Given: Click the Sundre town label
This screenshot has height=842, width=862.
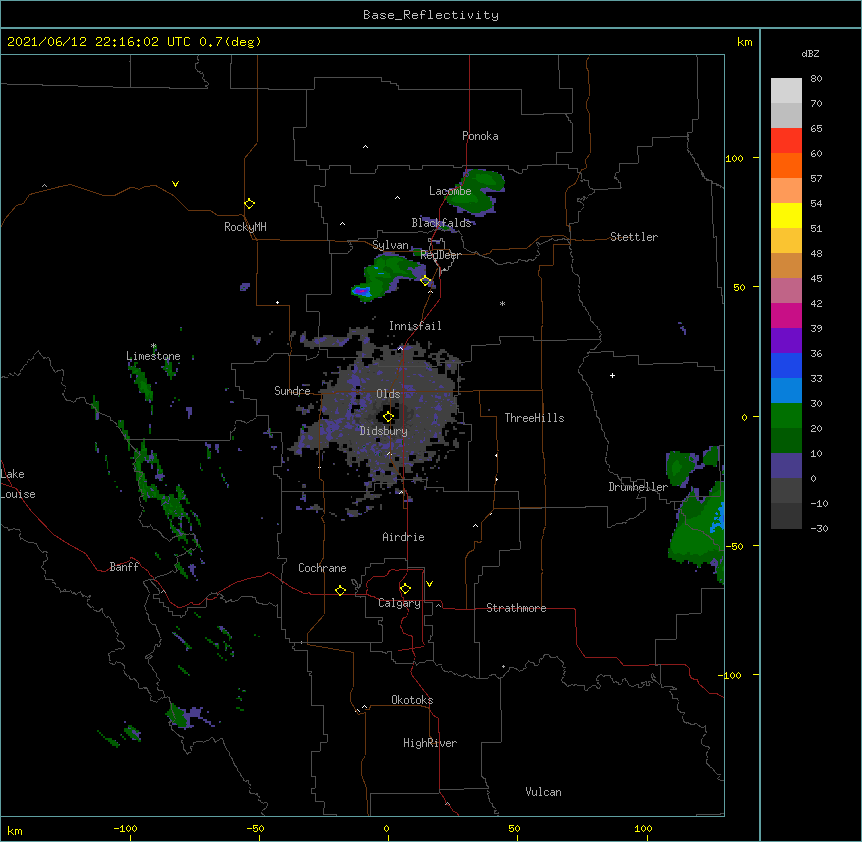Looking at the screenshot, I should tap(292, 391).
